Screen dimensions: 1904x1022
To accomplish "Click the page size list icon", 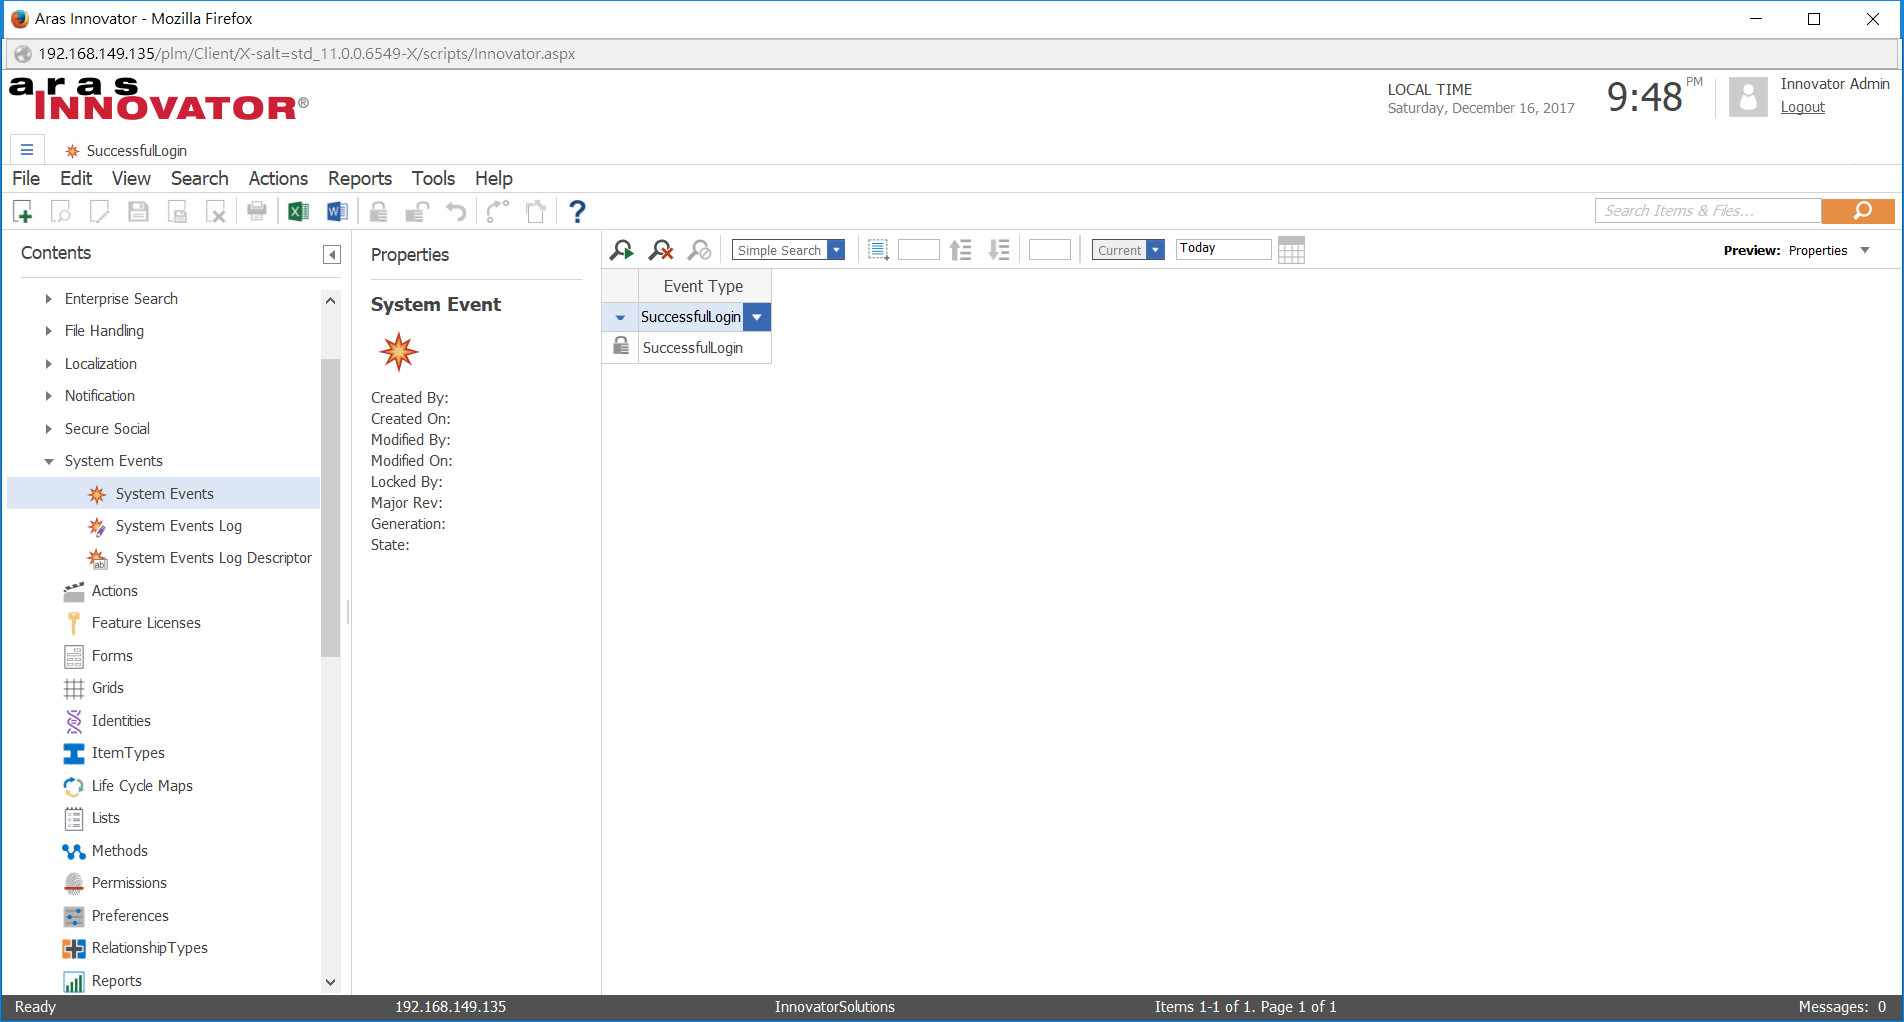I will click(x=878, y=250).
